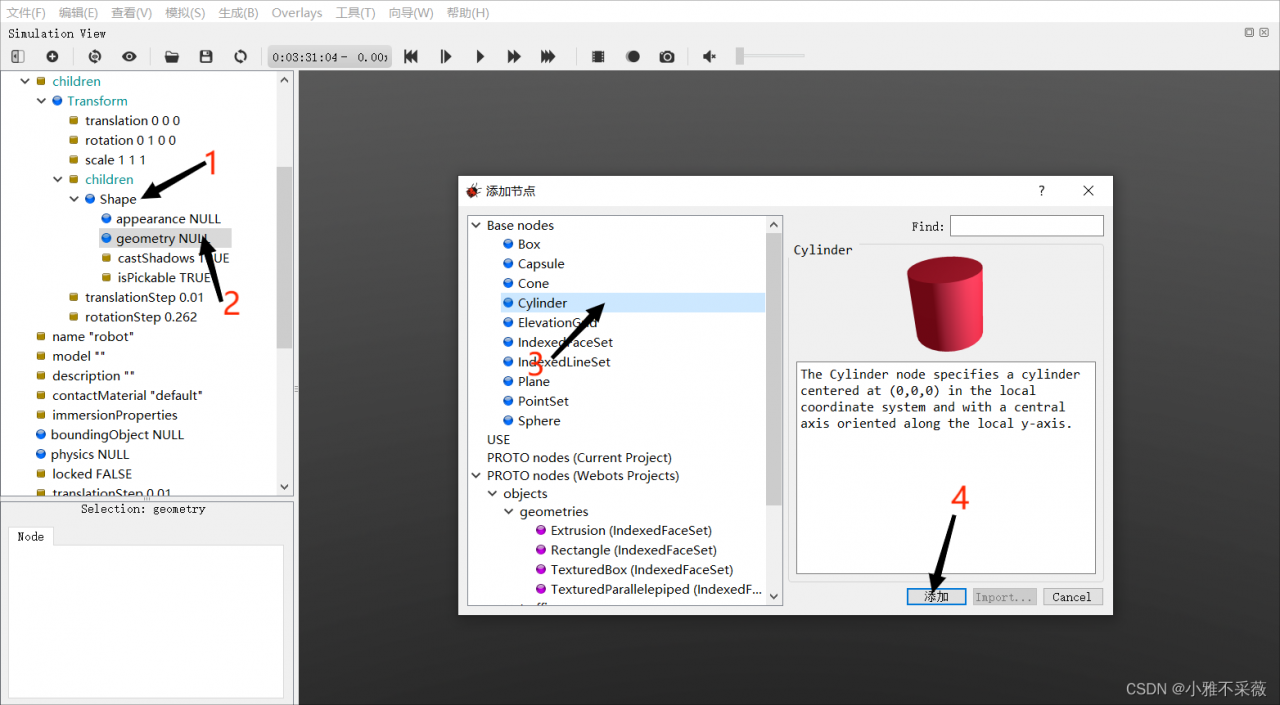
Task: Open world file with folder icon
Action: 172,57
